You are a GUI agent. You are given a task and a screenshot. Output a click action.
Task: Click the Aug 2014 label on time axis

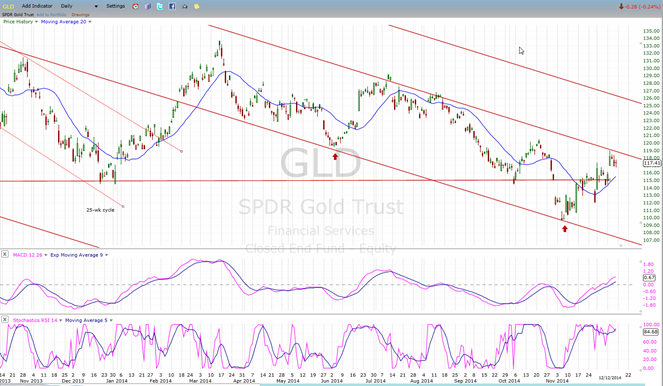click(421, 381)
